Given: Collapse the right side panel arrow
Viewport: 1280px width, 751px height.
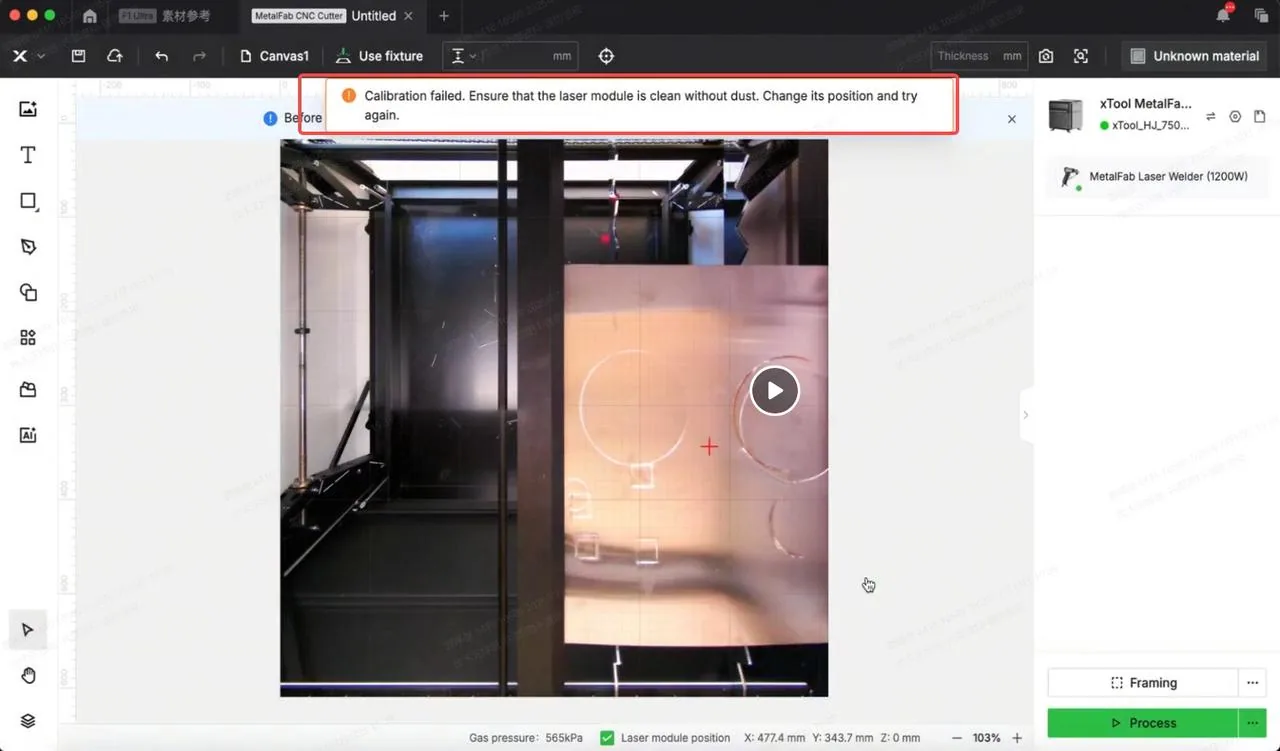Looking at the screenshot, I should (1026, 415).
